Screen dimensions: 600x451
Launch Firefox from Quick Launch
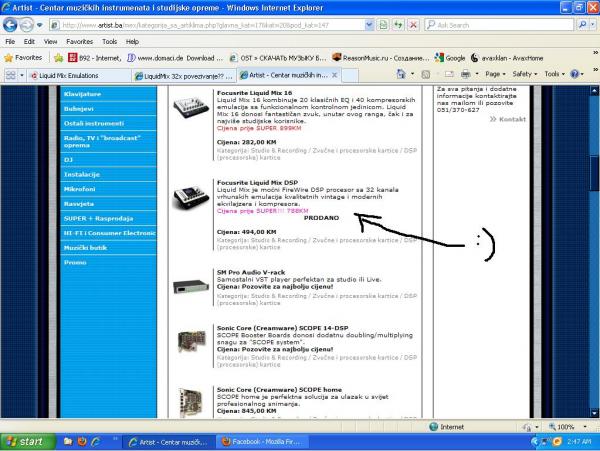pyautogui.click(x=82, y=442)
